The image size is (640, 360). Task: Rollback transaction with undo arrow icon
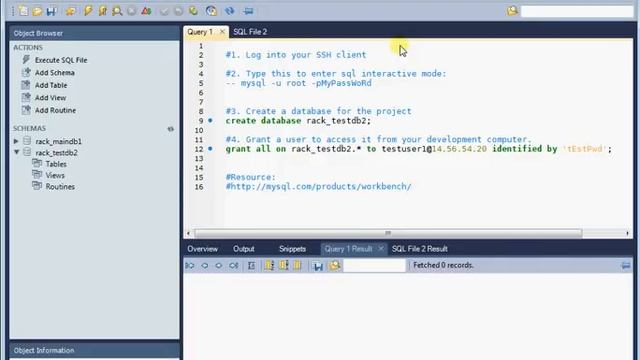(178, 11)
